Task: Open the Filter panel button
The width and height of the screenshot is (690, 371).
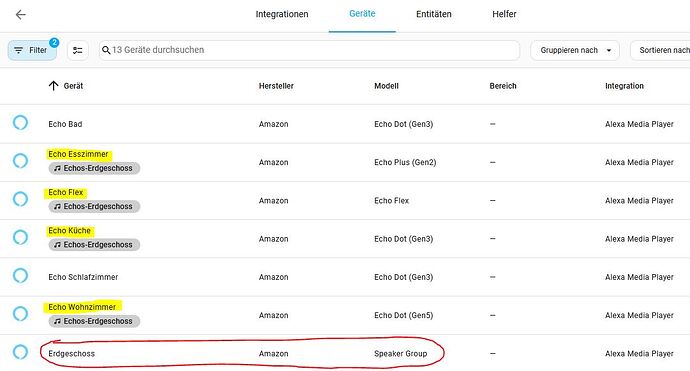Action: tap(32, 50)
